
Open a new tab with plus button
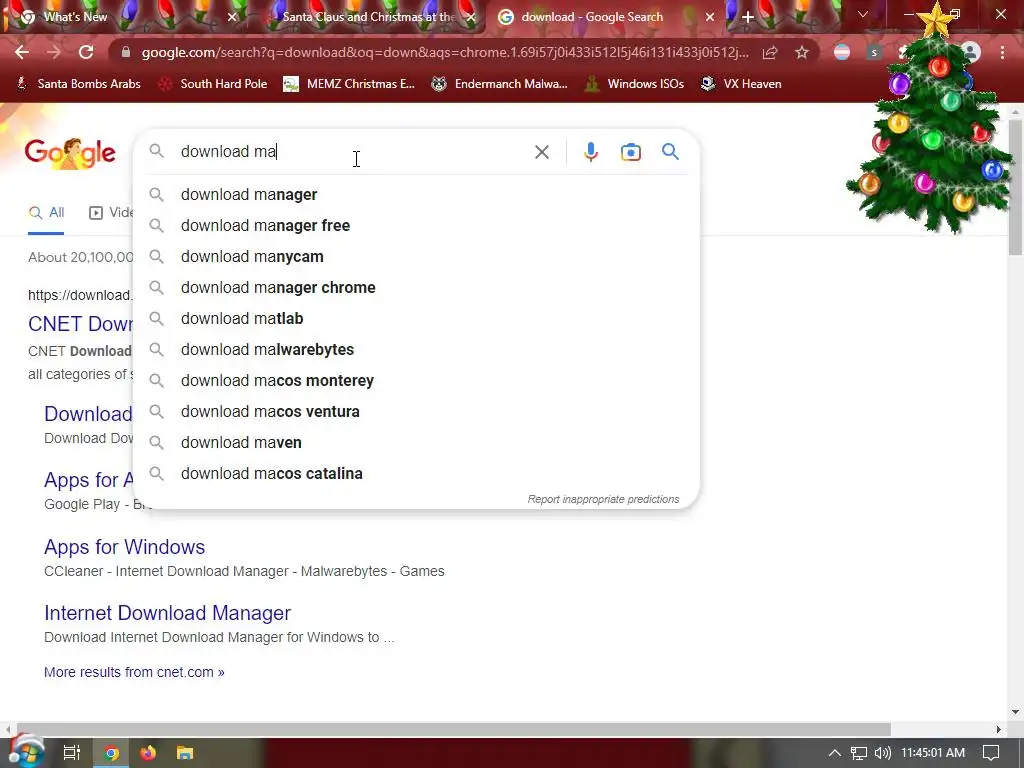(x=748, y=17)
